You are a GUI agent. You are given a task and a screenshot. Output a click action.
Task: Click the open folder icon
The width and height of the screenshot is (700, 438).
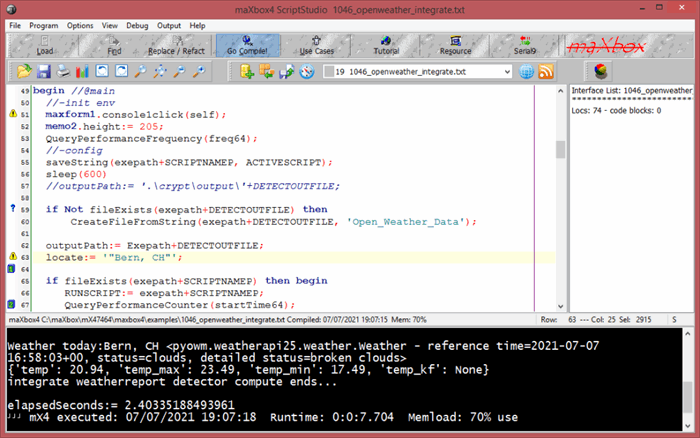(24, 71)
